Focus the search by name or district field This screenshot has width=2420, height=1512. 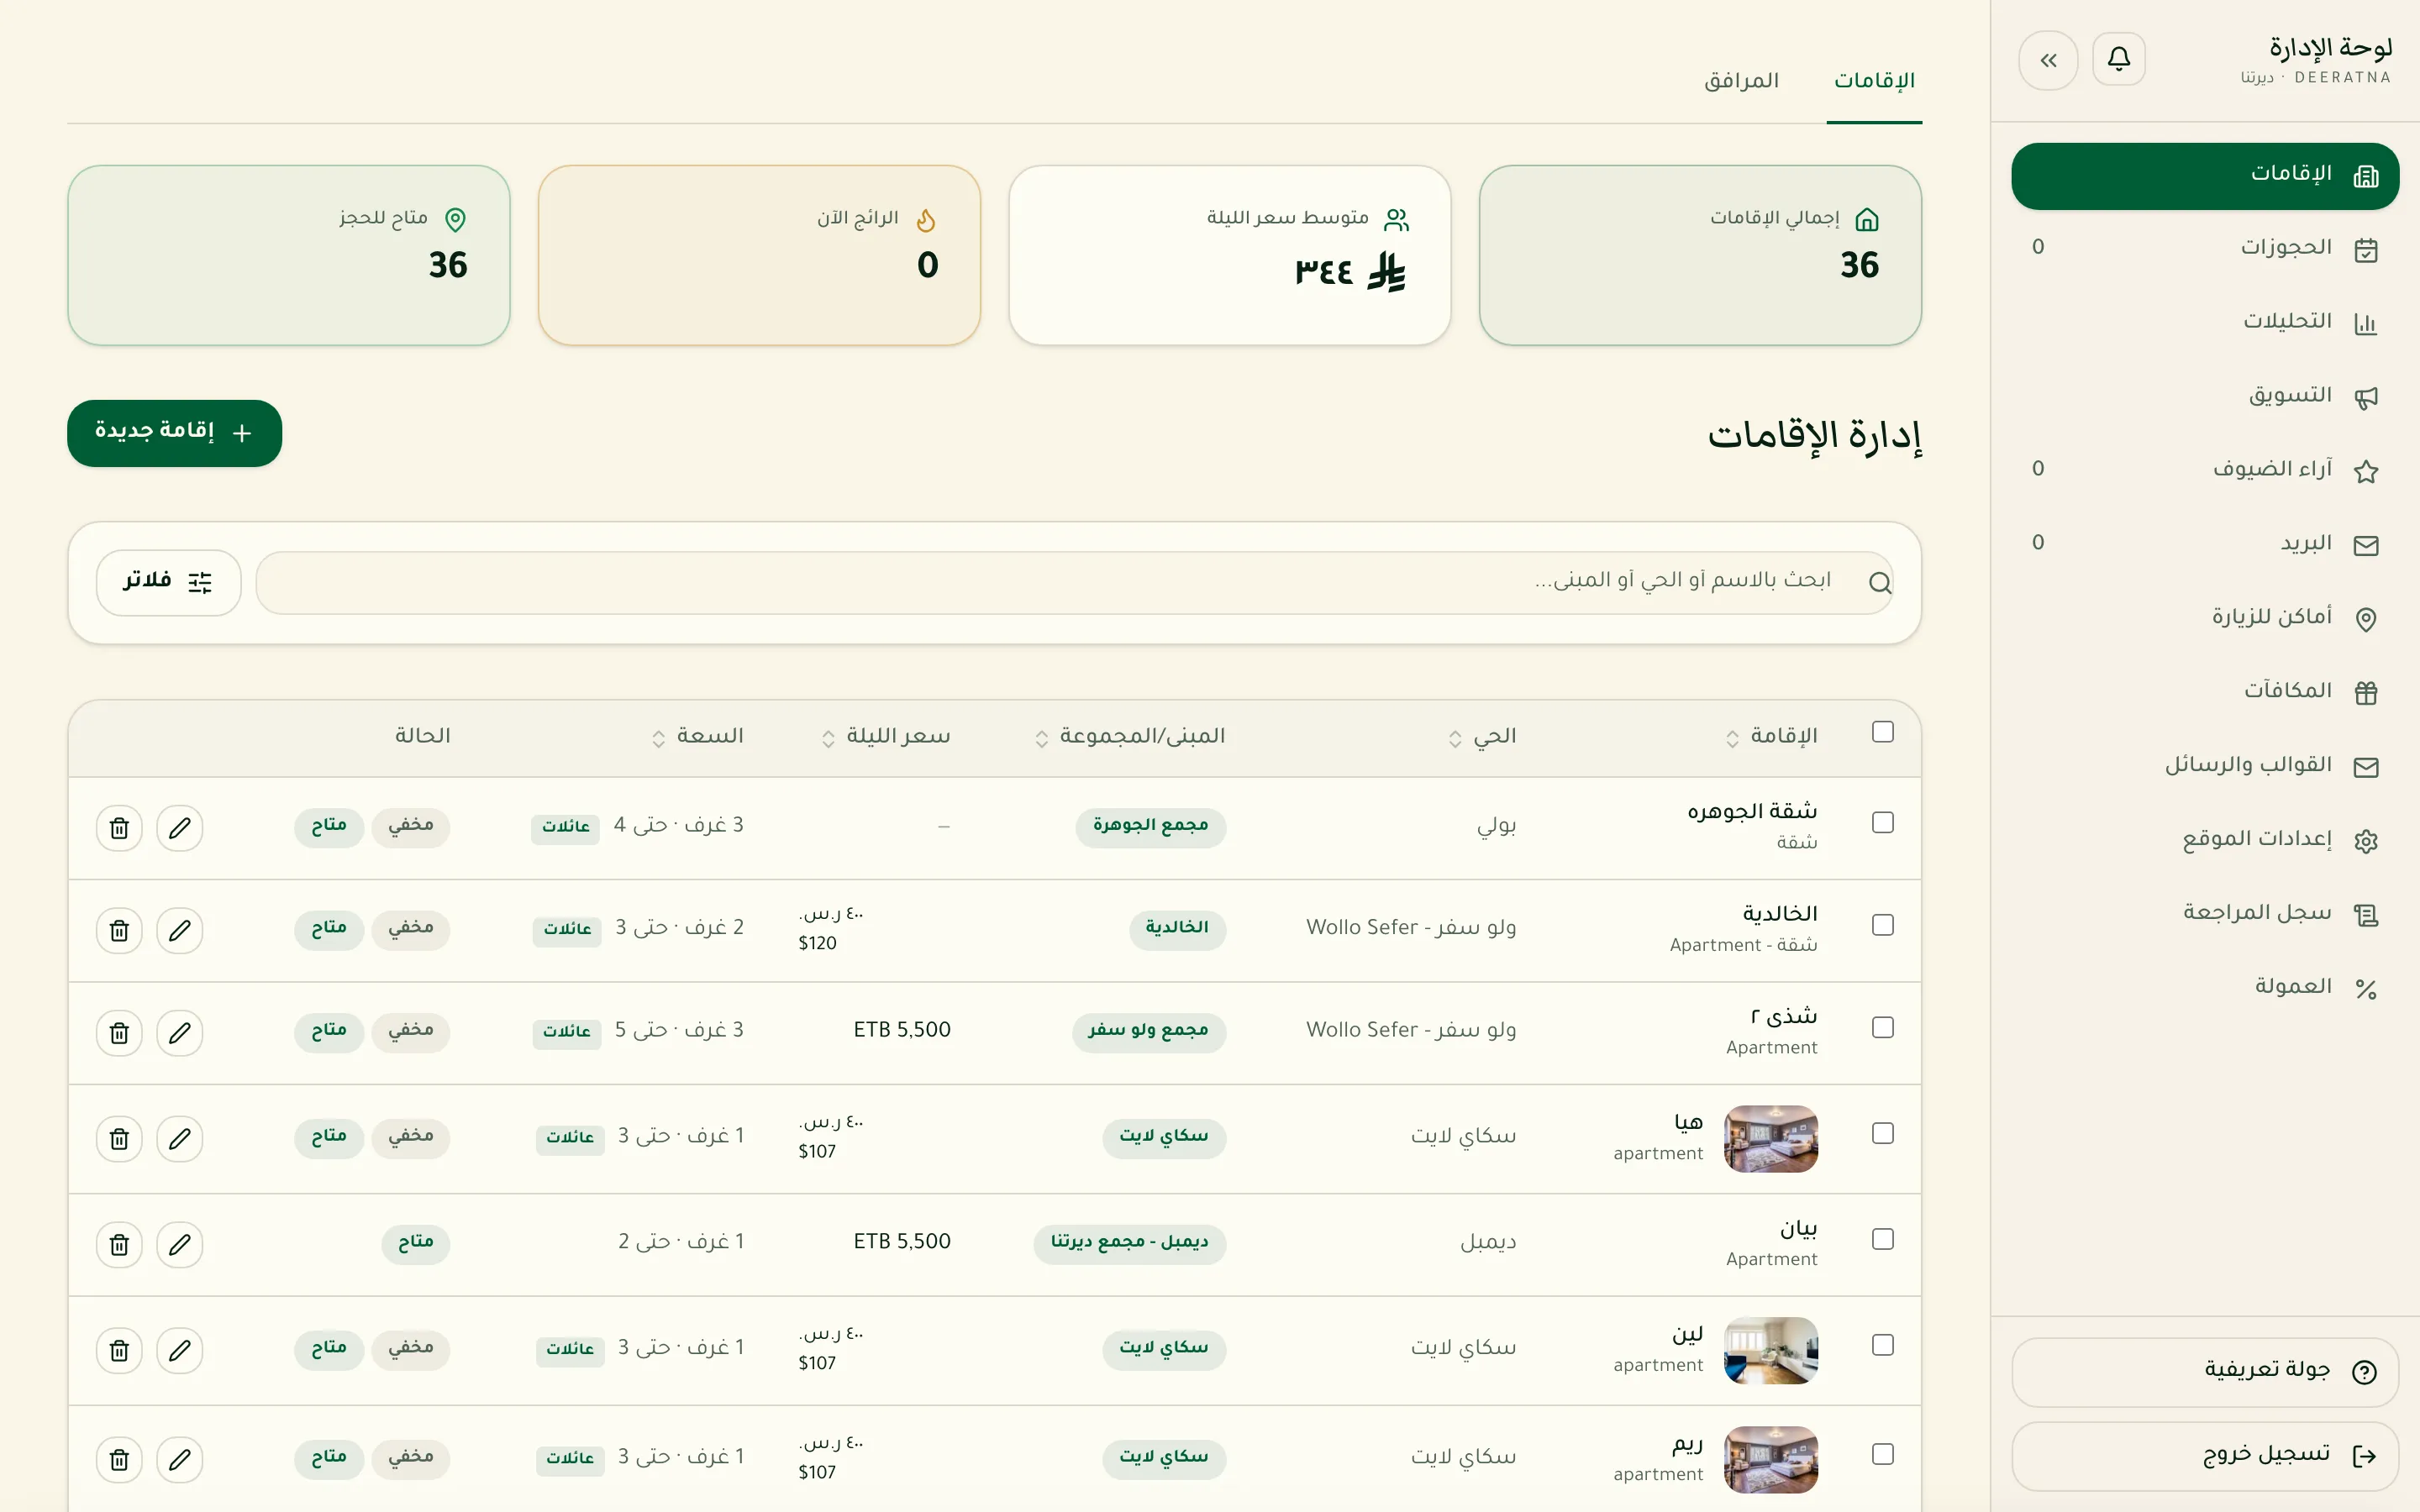(1074, 582)
